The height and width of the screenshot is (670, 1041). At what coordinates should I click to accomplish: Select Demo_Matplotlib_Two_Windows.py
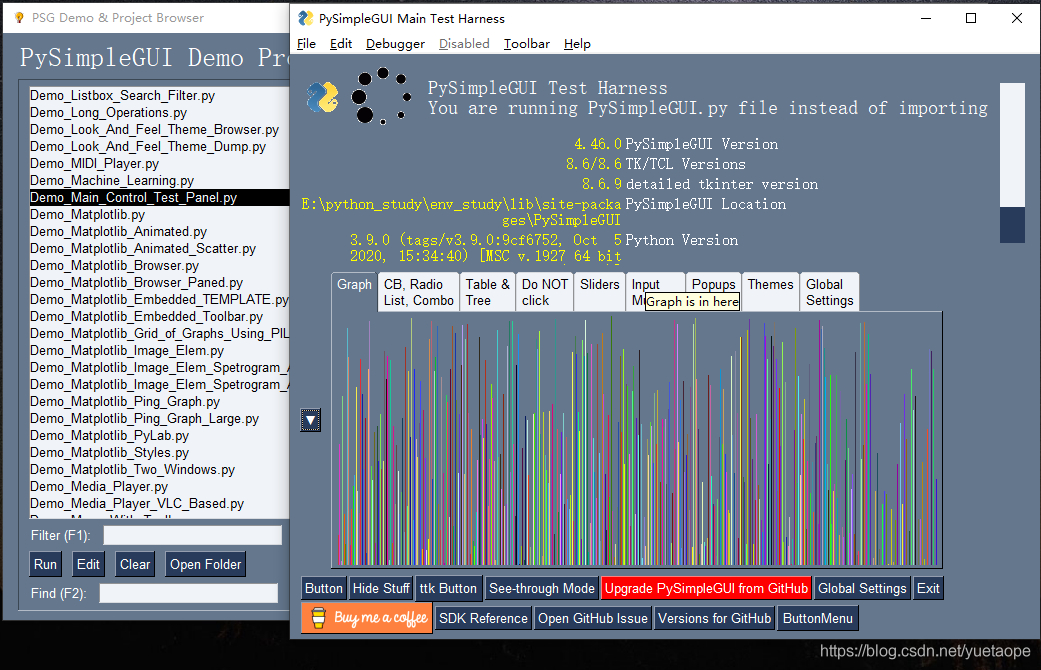click(x=159, y=469)
